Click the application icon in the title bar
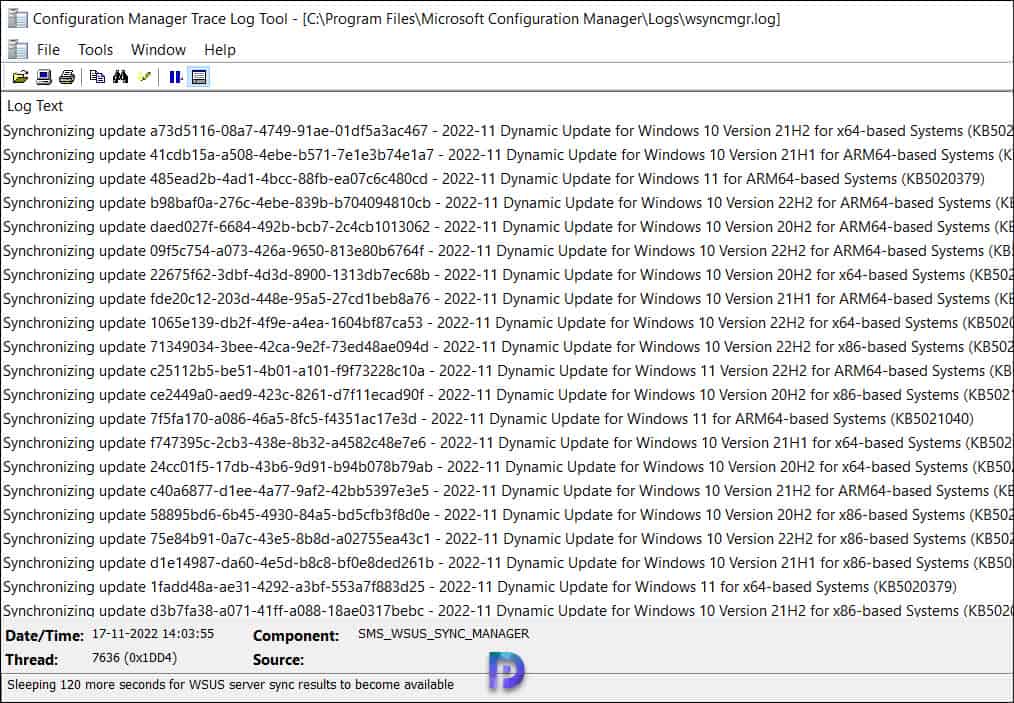The image size is (1014, 703). tap(17, 19)
